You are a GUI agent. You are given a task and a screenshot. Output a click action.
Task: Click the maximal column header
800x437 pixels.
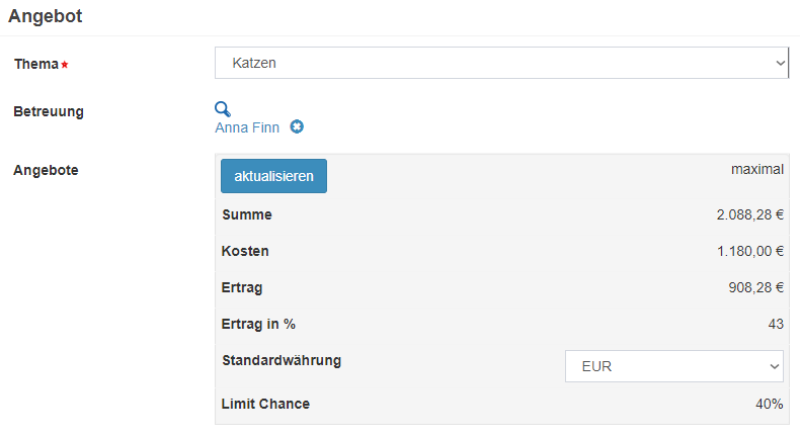click(x=757, y=170)
